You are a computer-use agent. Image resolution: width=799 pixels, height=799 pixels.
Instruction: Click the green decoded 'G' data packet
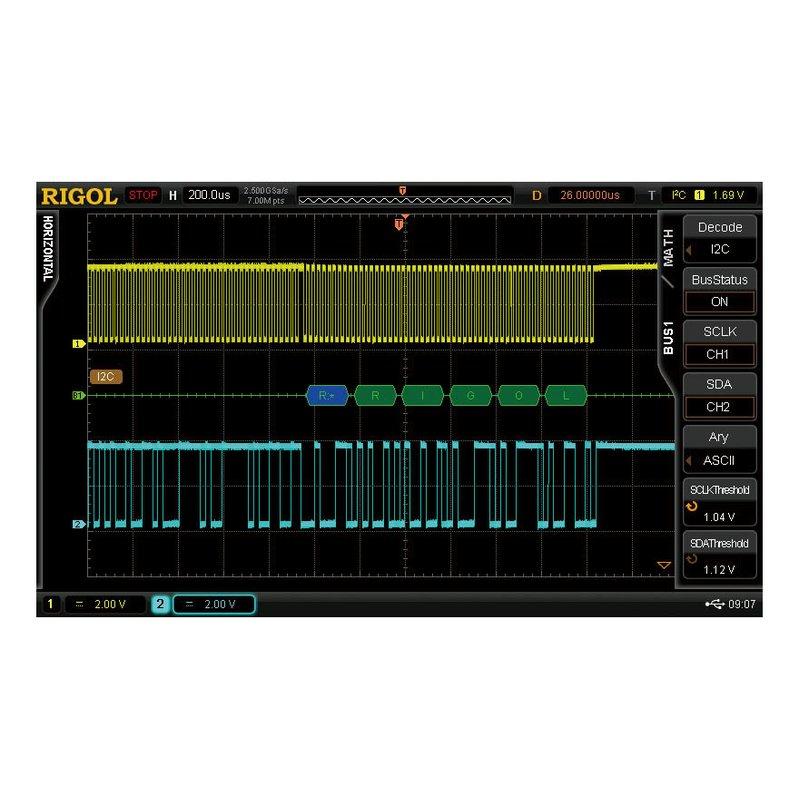point(470,395)
